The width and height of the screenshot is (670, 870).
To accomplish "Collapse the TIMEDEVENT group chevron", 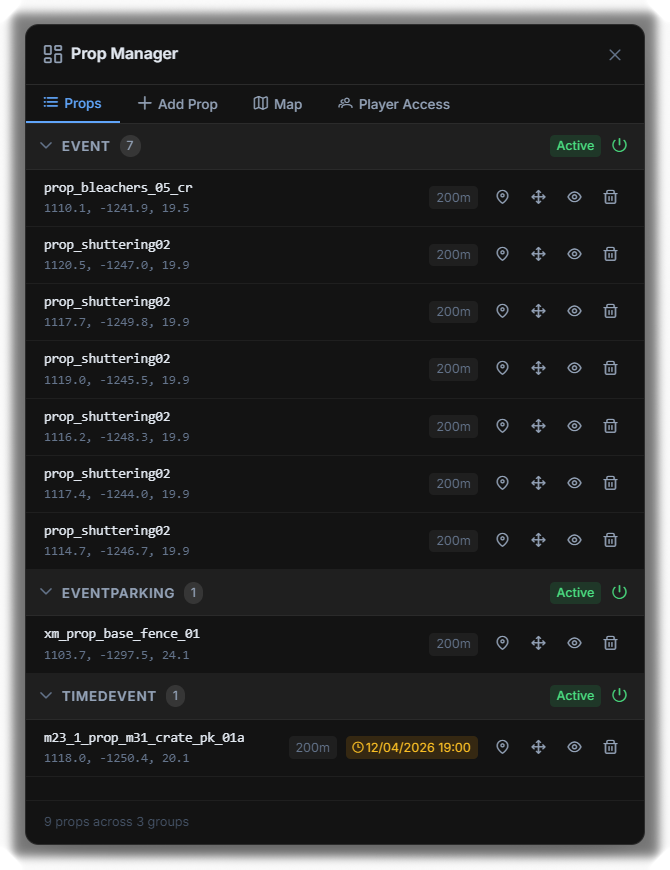I will click(46, 695).
